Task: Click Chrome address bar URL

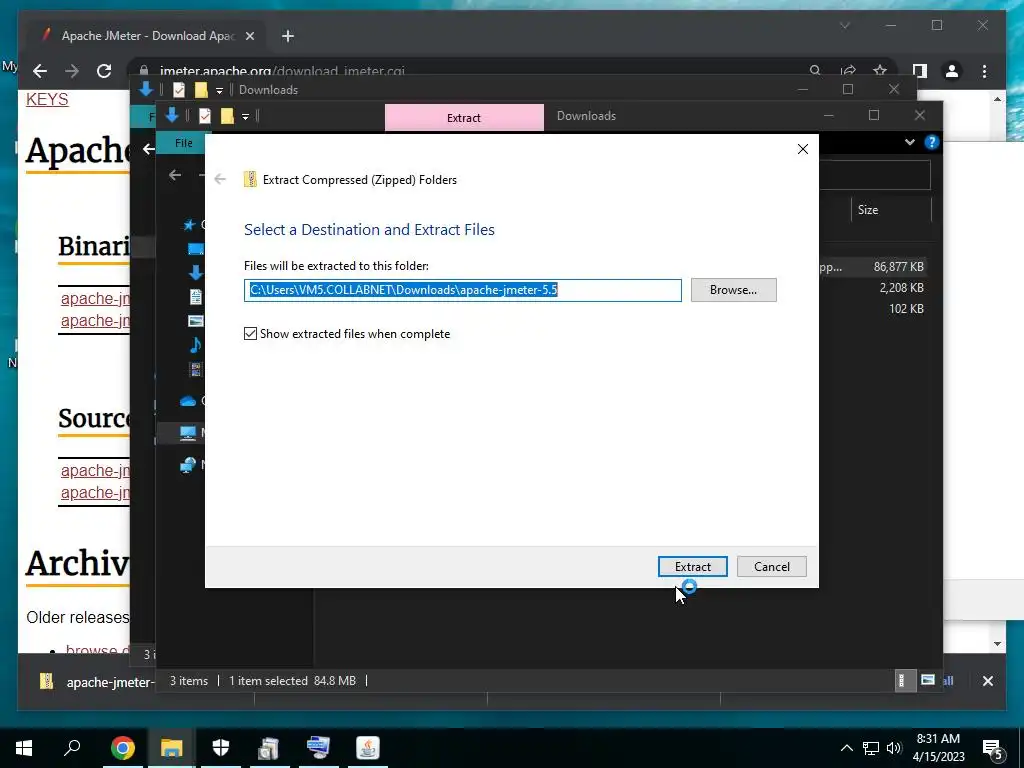Action: [282, 71]
